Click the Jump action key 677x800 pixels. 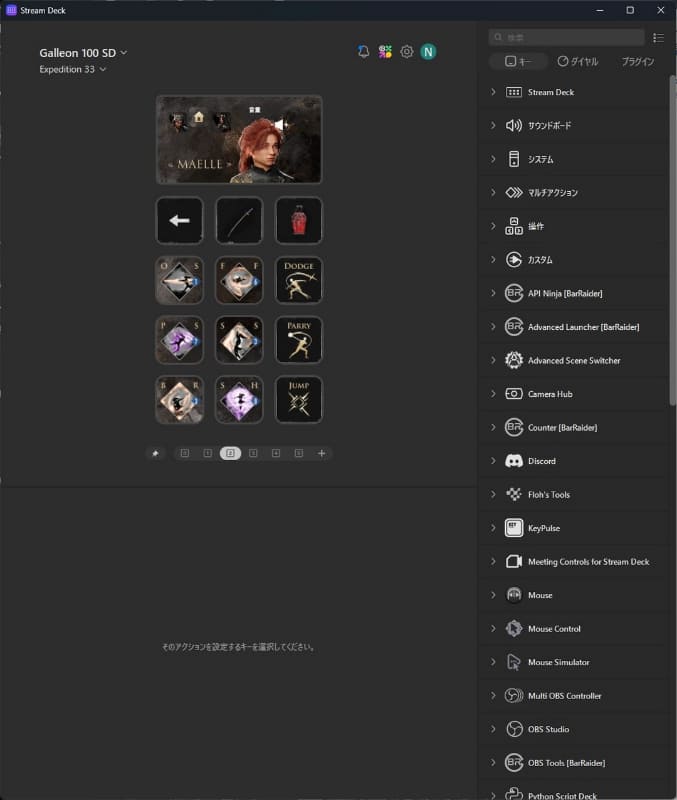point(298,399)
